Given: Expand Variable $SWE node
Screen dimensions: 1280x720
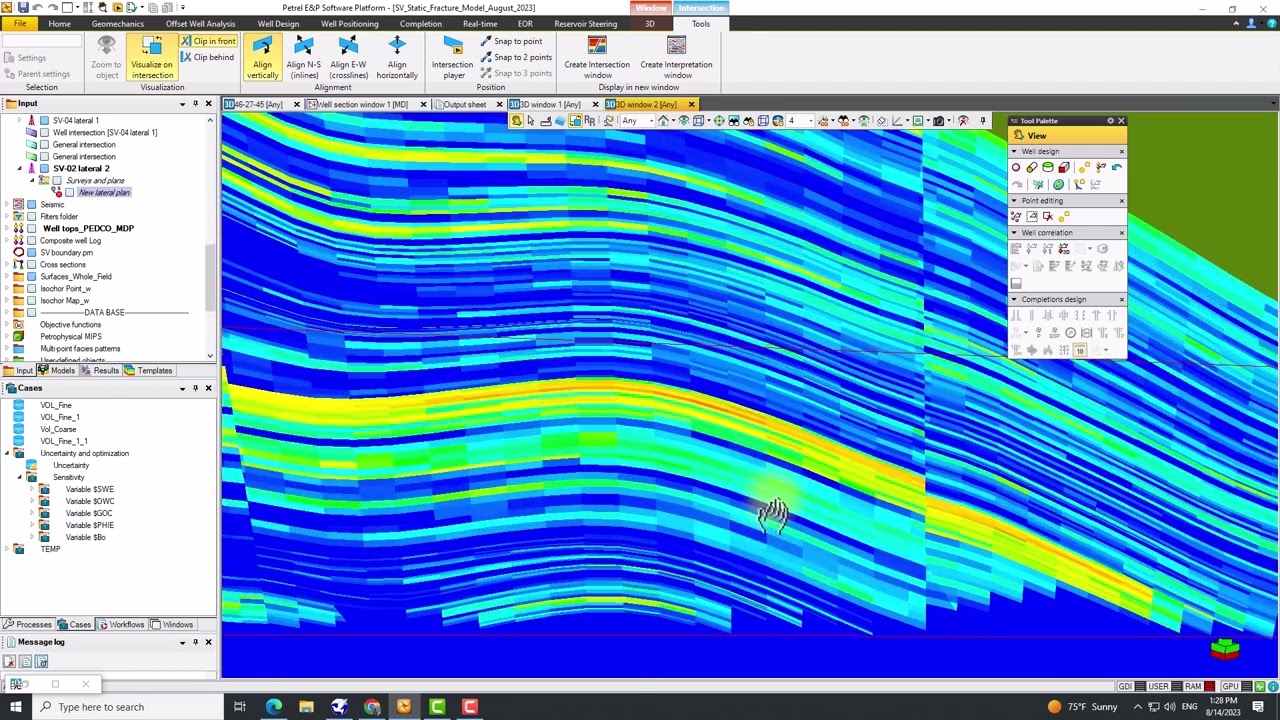Looking at the screenshot, I should click(x=31, y=489).
